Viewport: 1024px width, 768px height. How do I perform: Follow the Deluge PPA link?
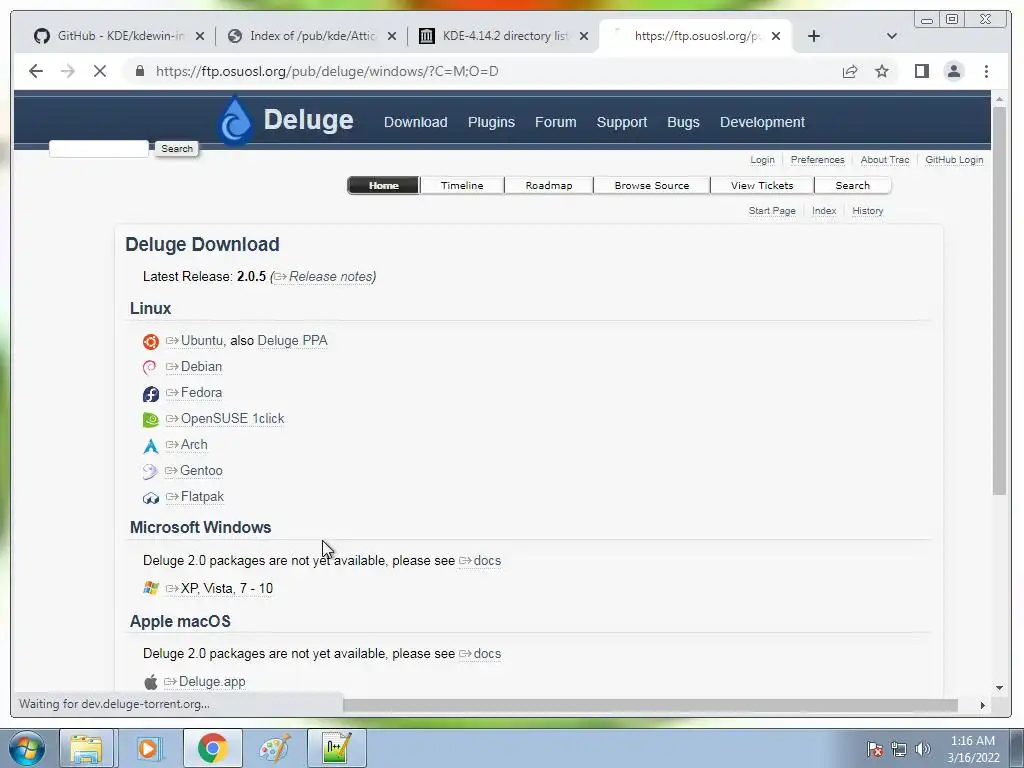pyautogui.click(x=293, y=341)
